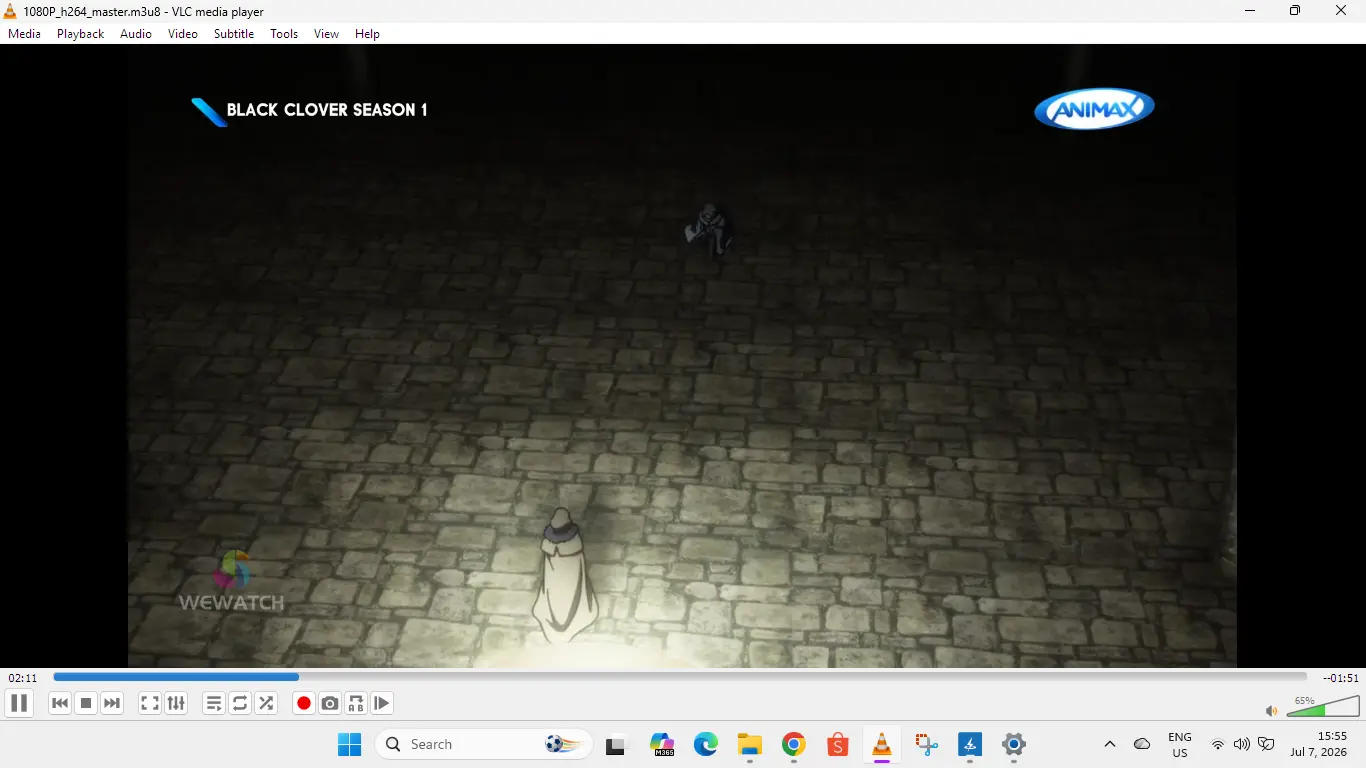Toggle random shuffle playback
The image size is (1366, 768).
(266, 703)
